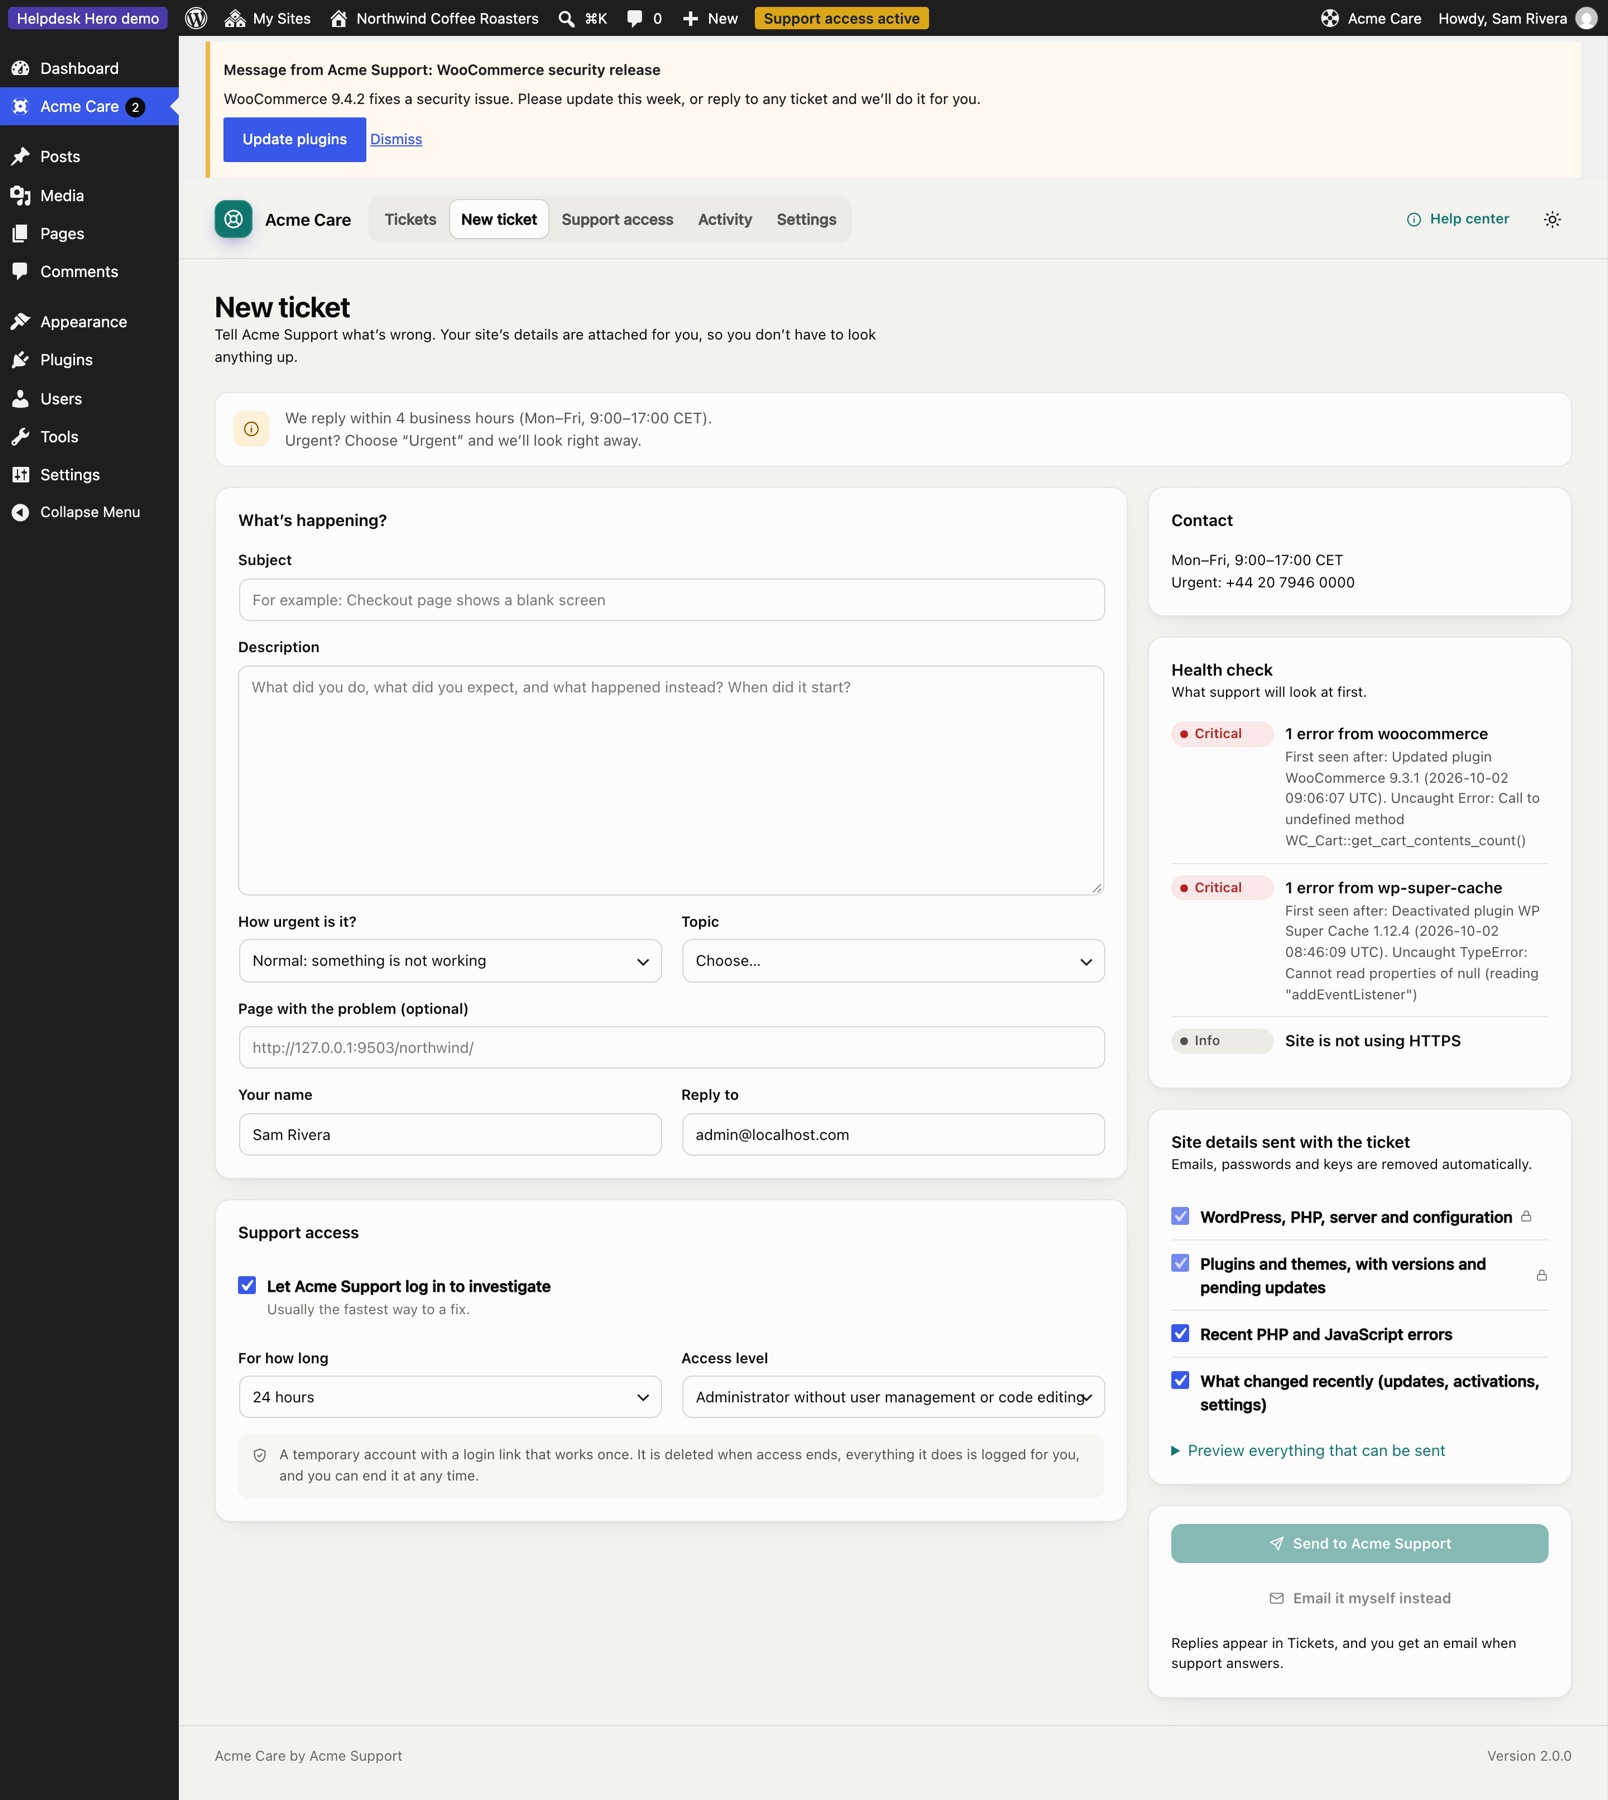Open Comments in the sidebar
The image size is (1608, 1800).
(89, 271)
